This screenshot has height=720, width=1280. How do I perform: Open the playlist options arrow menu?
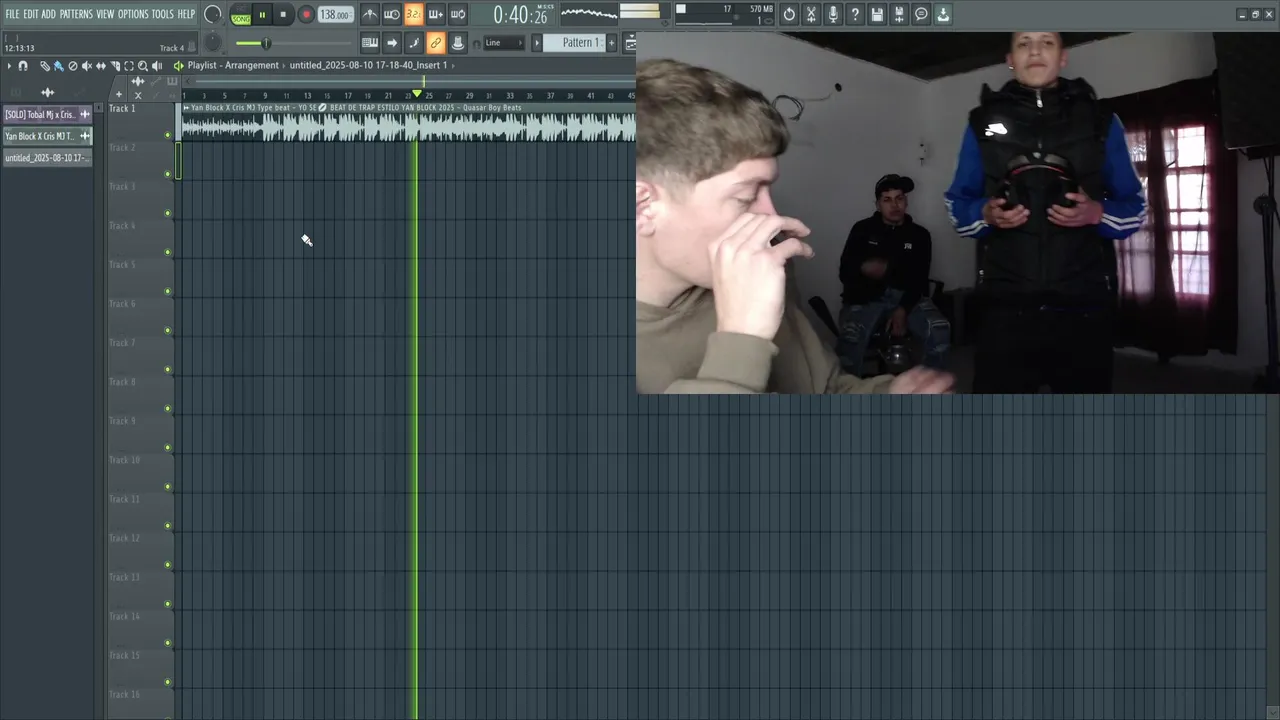coord(9,66)
